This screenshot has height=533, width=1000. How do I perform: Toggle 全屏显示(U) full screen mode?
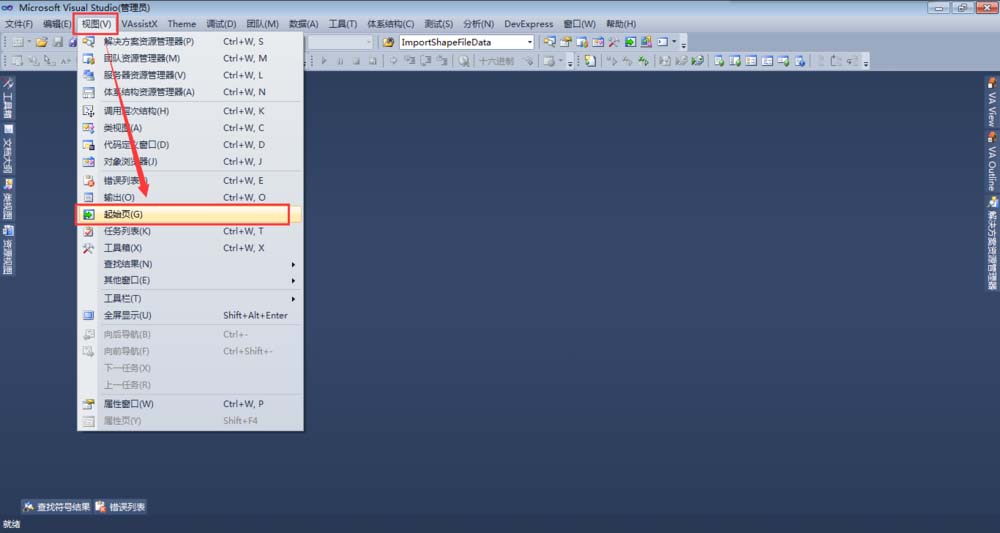(189, 316)
